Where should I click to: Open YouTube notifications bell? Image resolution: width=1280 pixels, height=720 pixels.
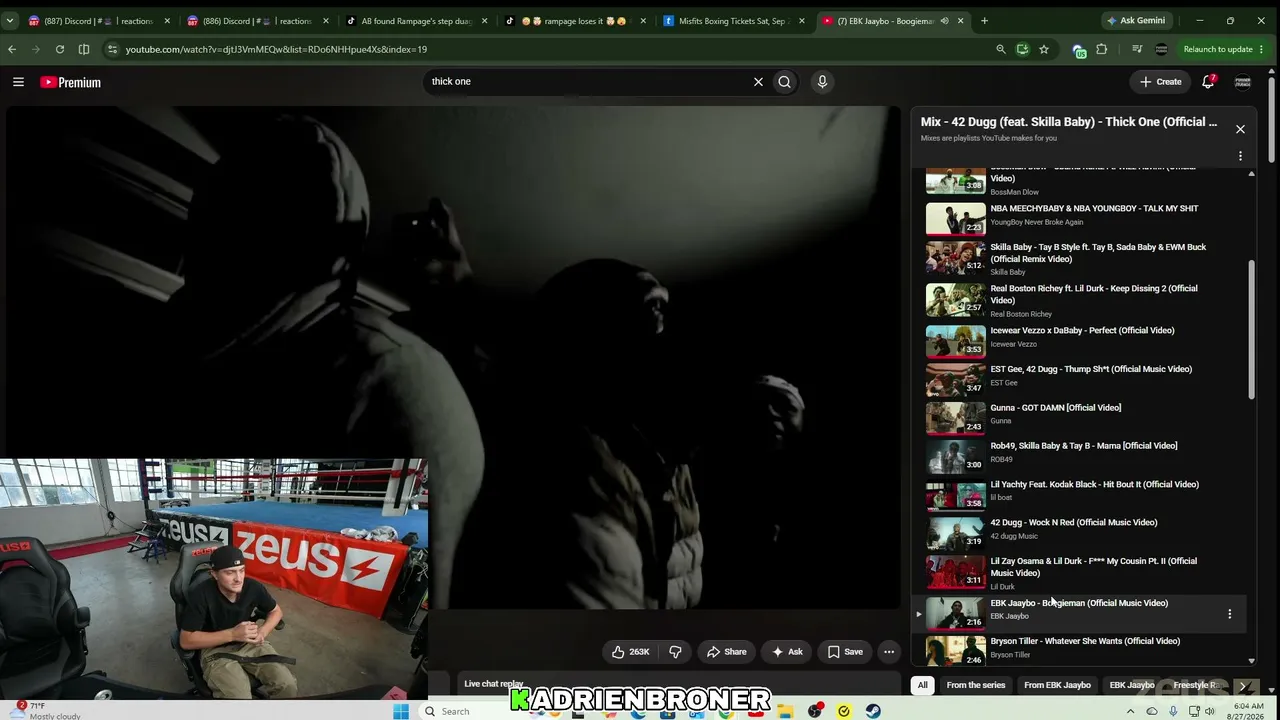coord(1208,82)
